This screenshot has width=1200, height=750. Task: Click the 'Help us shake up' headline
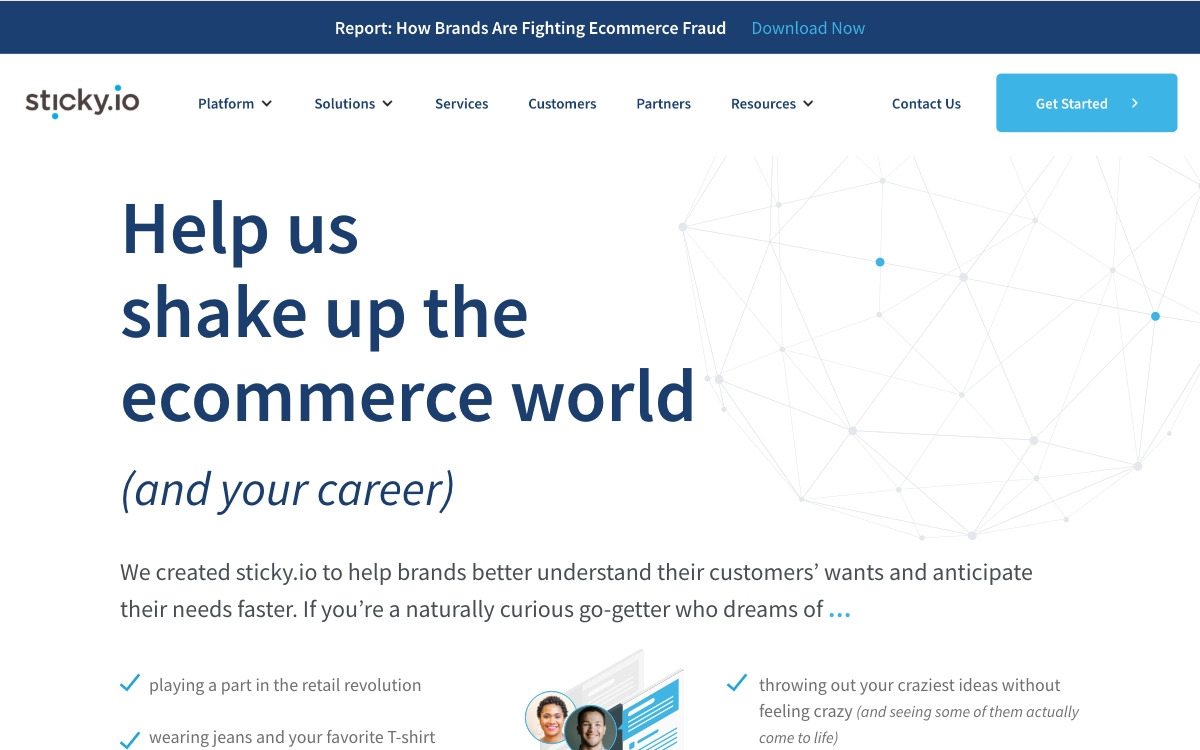[408, 312]
